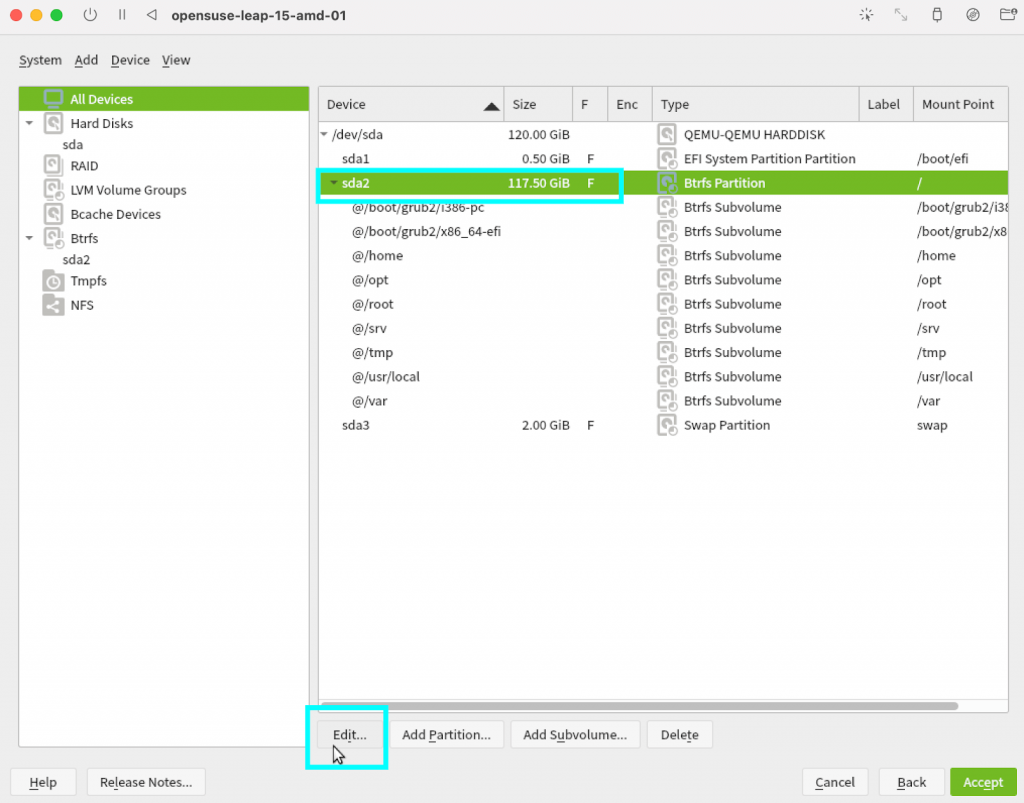Click the NFS share icon

[53, 305]
